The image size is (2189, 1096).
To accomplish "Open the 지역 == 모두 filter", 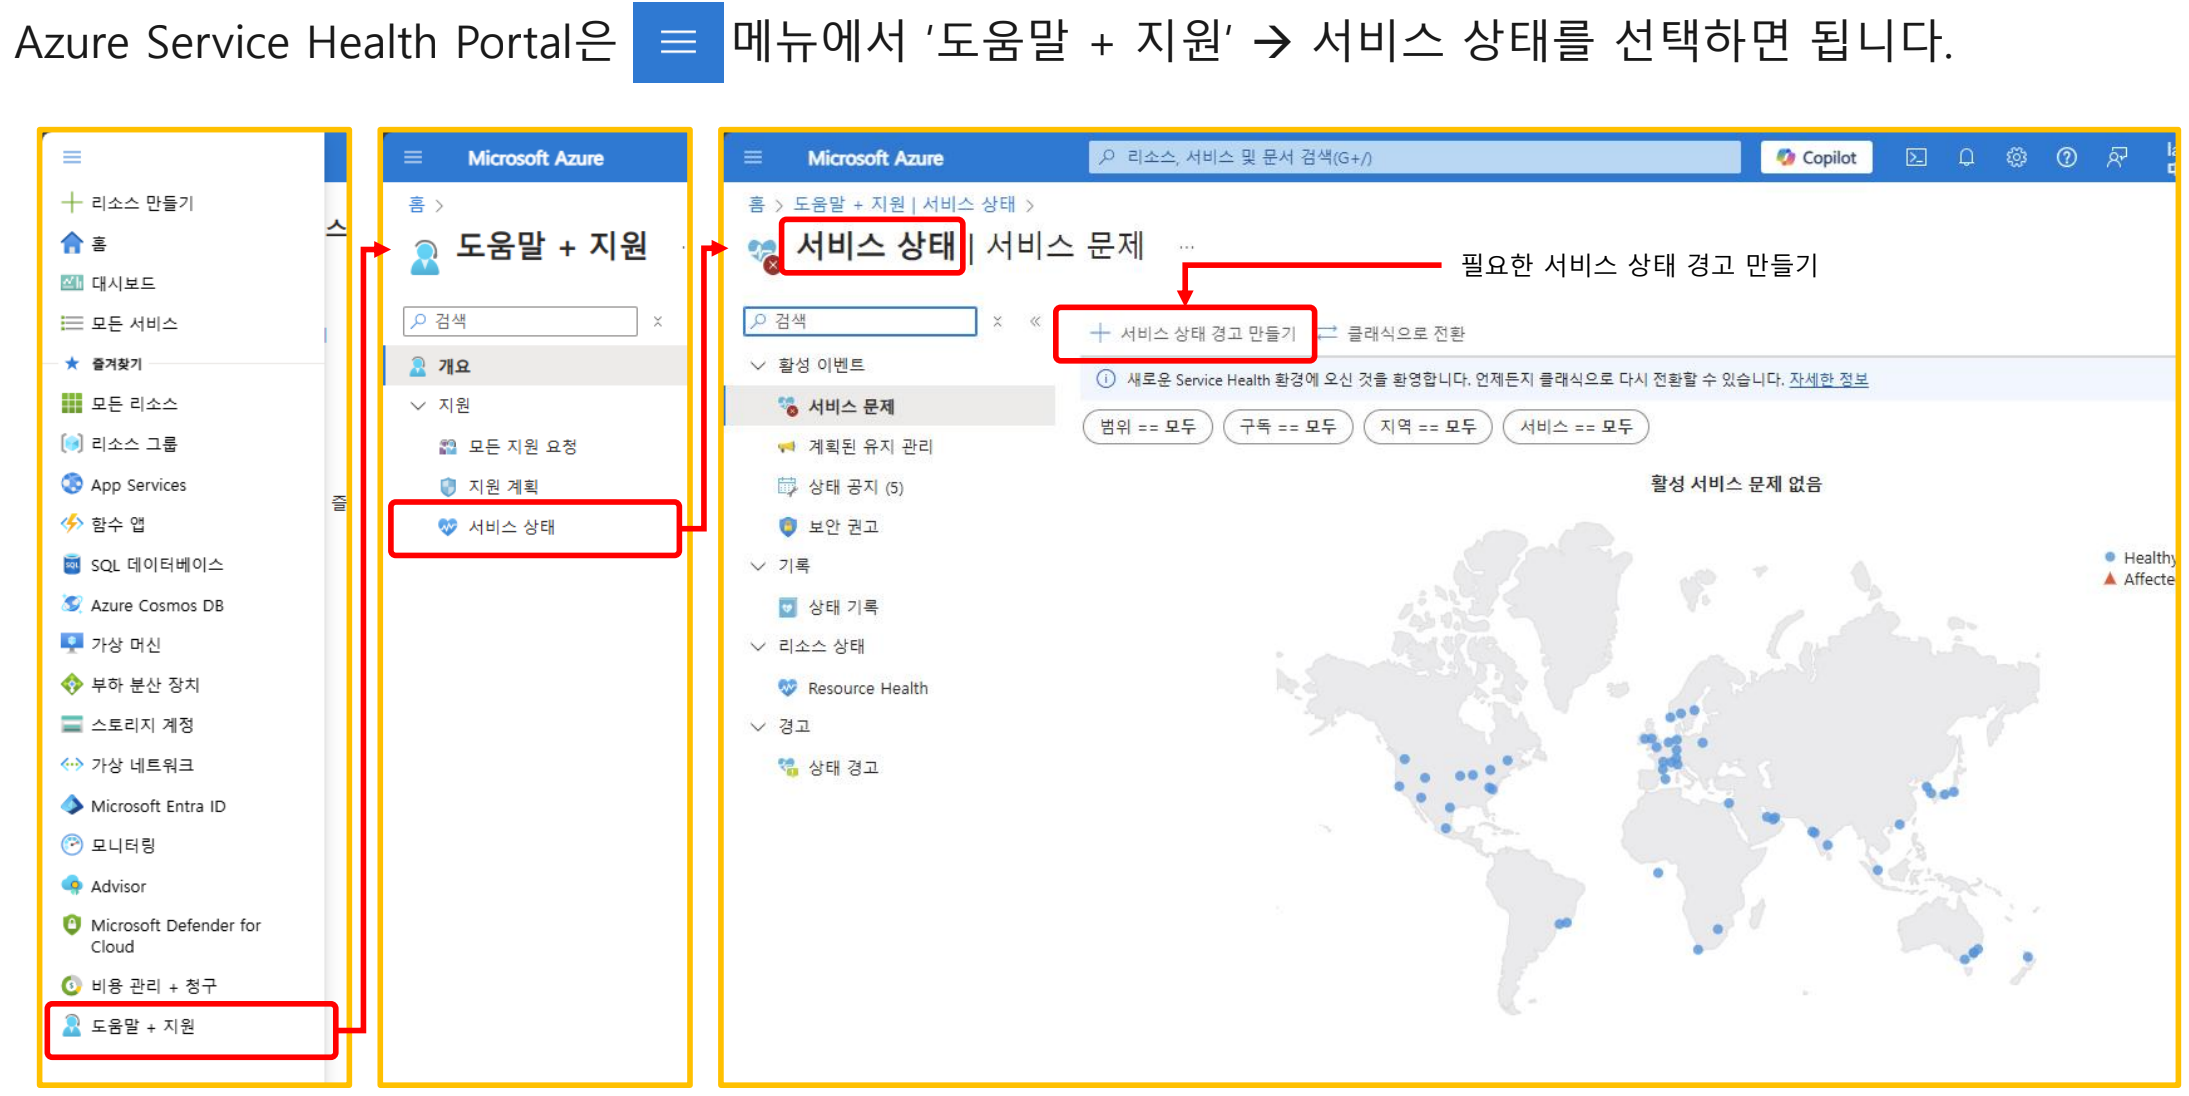I will pyautogui.click(x=1427, y=427).
